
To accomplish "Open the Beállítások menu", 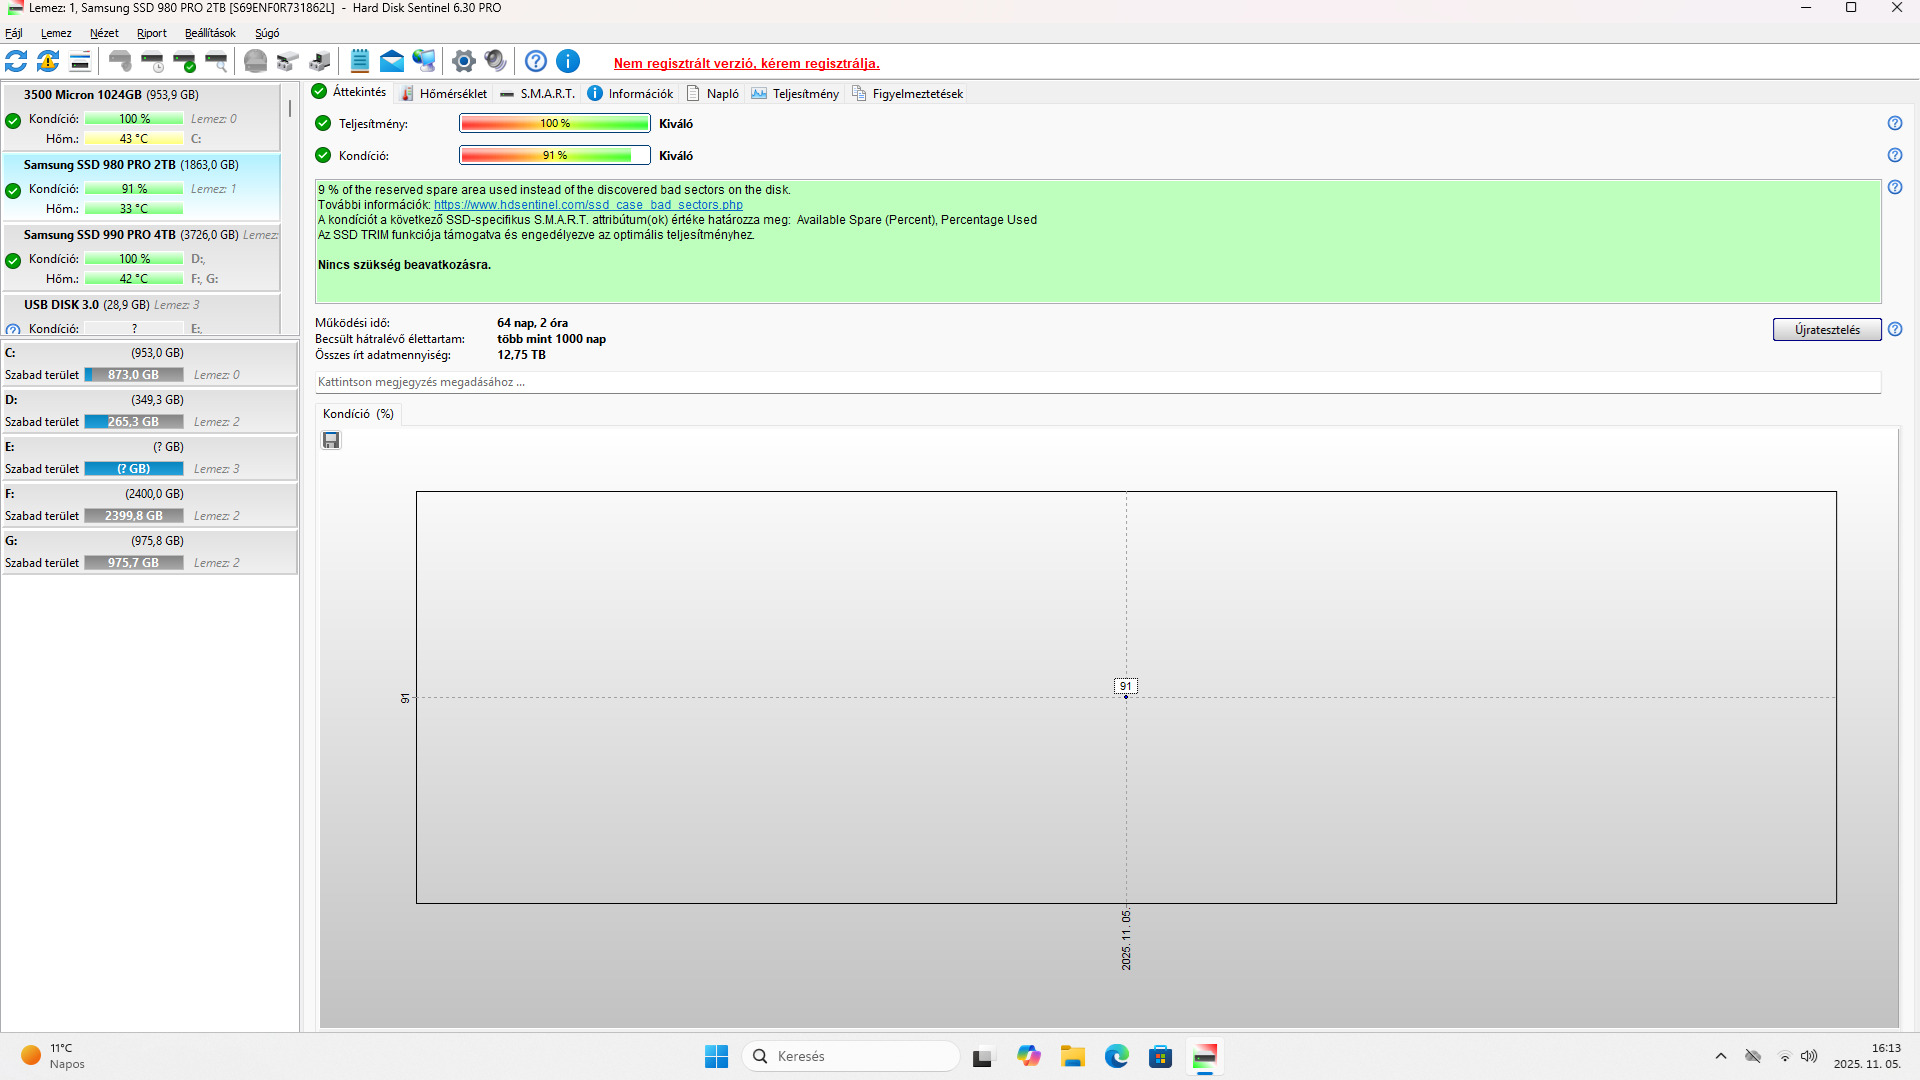I will tap(210, 33).
